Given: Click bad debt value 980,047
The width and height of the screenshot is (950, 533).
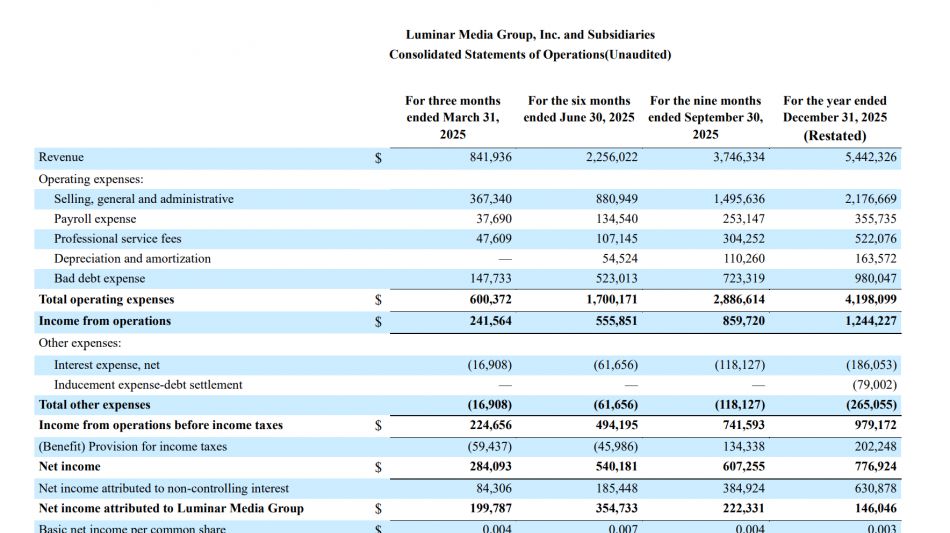Looking at the screenshot, I should [875, 279].
